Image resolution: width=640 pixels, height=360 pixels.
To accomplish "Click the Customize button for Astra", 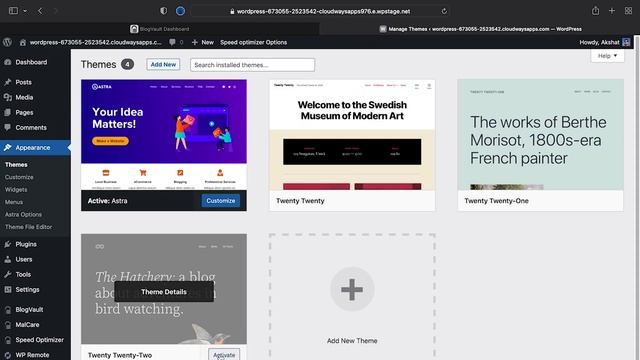I will pos(221,201).
